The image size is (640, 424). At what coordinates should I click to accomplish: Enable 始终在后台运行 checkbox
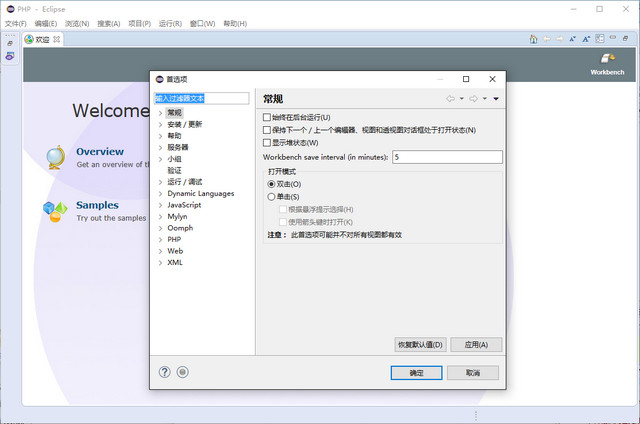click(267, 117)
